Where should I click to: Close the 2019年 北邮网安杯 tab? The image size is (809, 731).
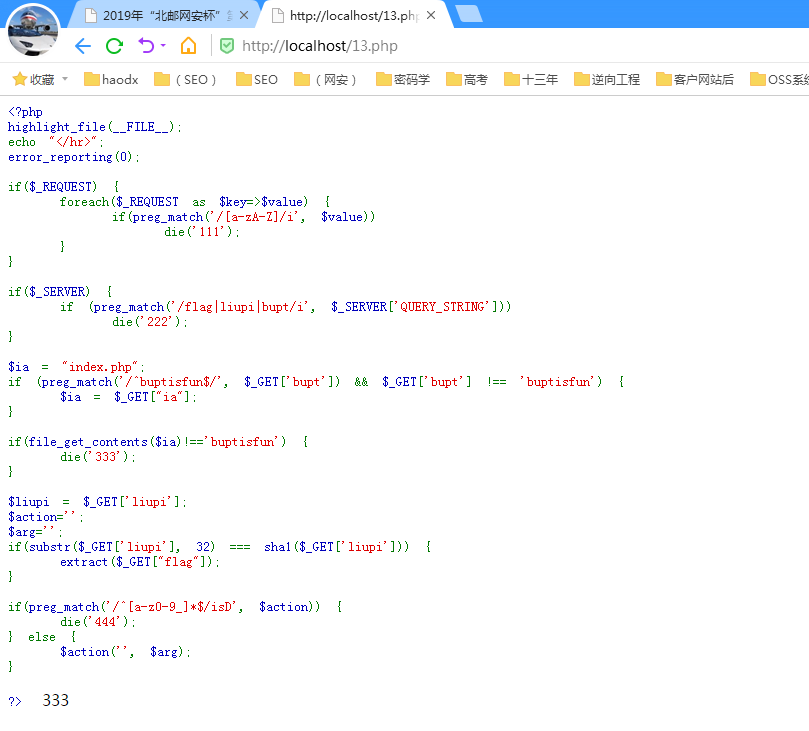[244, 15]
